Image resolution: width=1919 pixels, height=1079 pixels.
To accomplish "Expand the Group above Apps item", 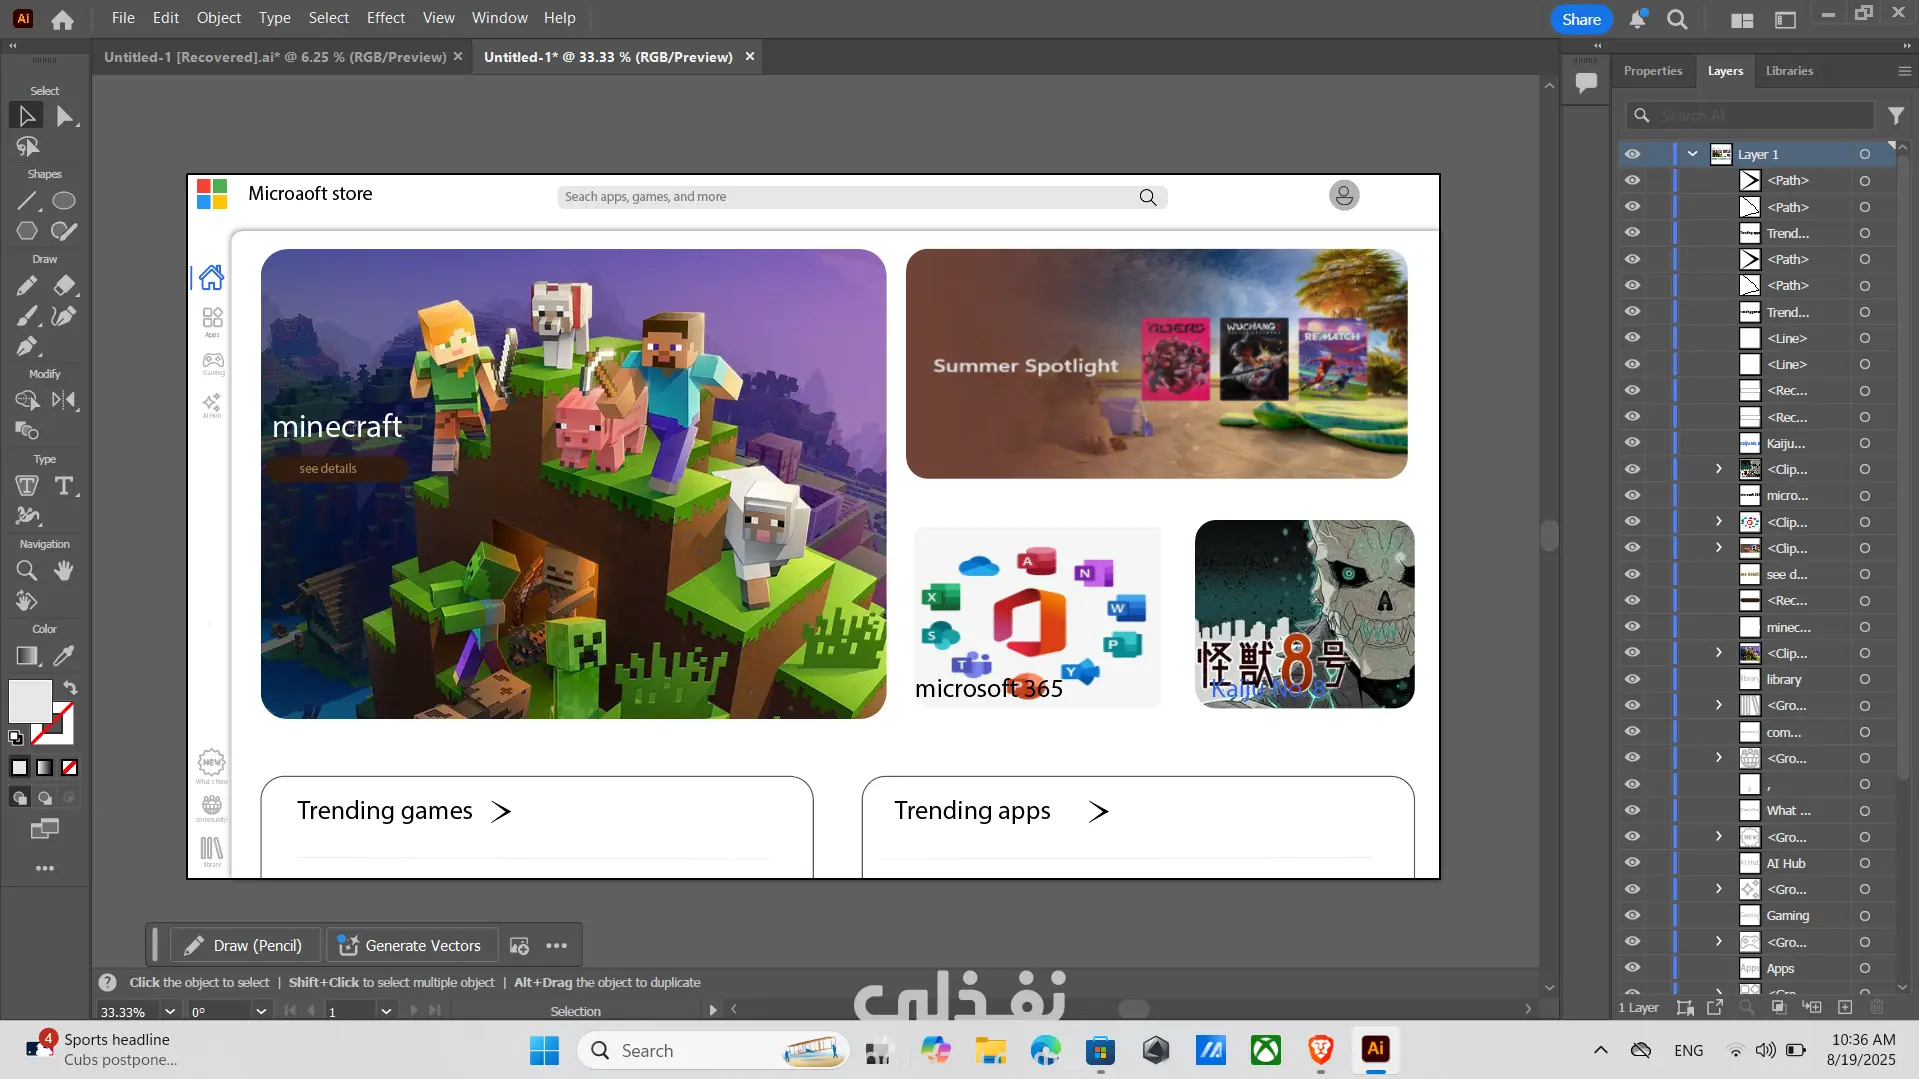I will (x=1719, y=942).
